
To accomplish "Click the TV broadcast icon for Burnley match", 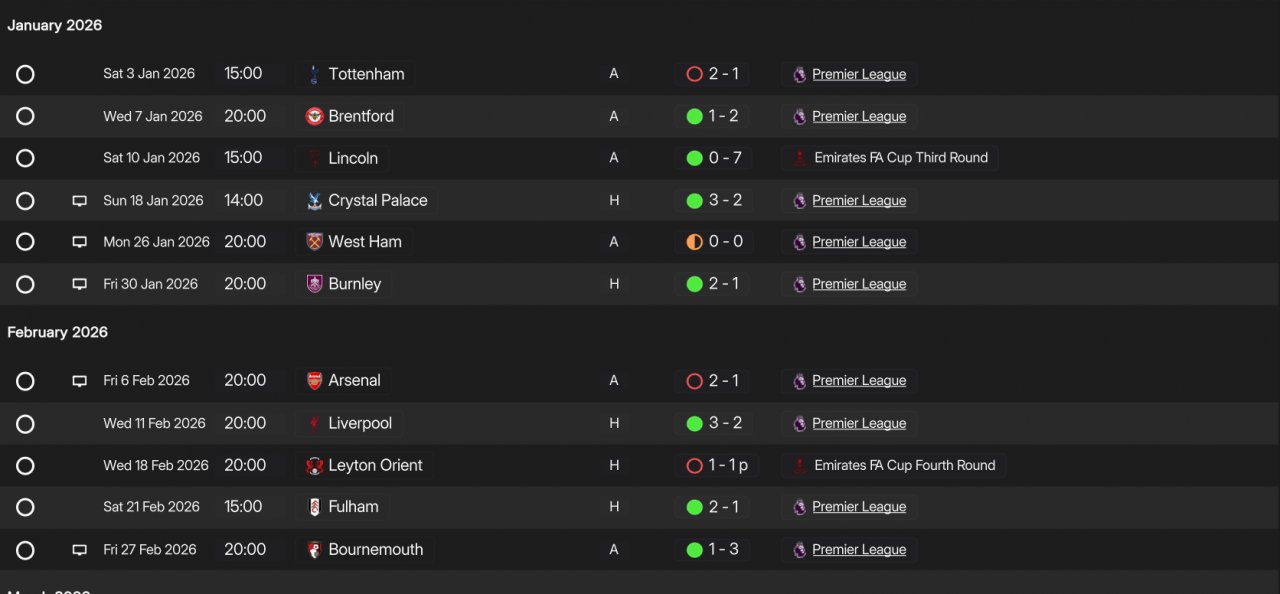I will 80,284.
